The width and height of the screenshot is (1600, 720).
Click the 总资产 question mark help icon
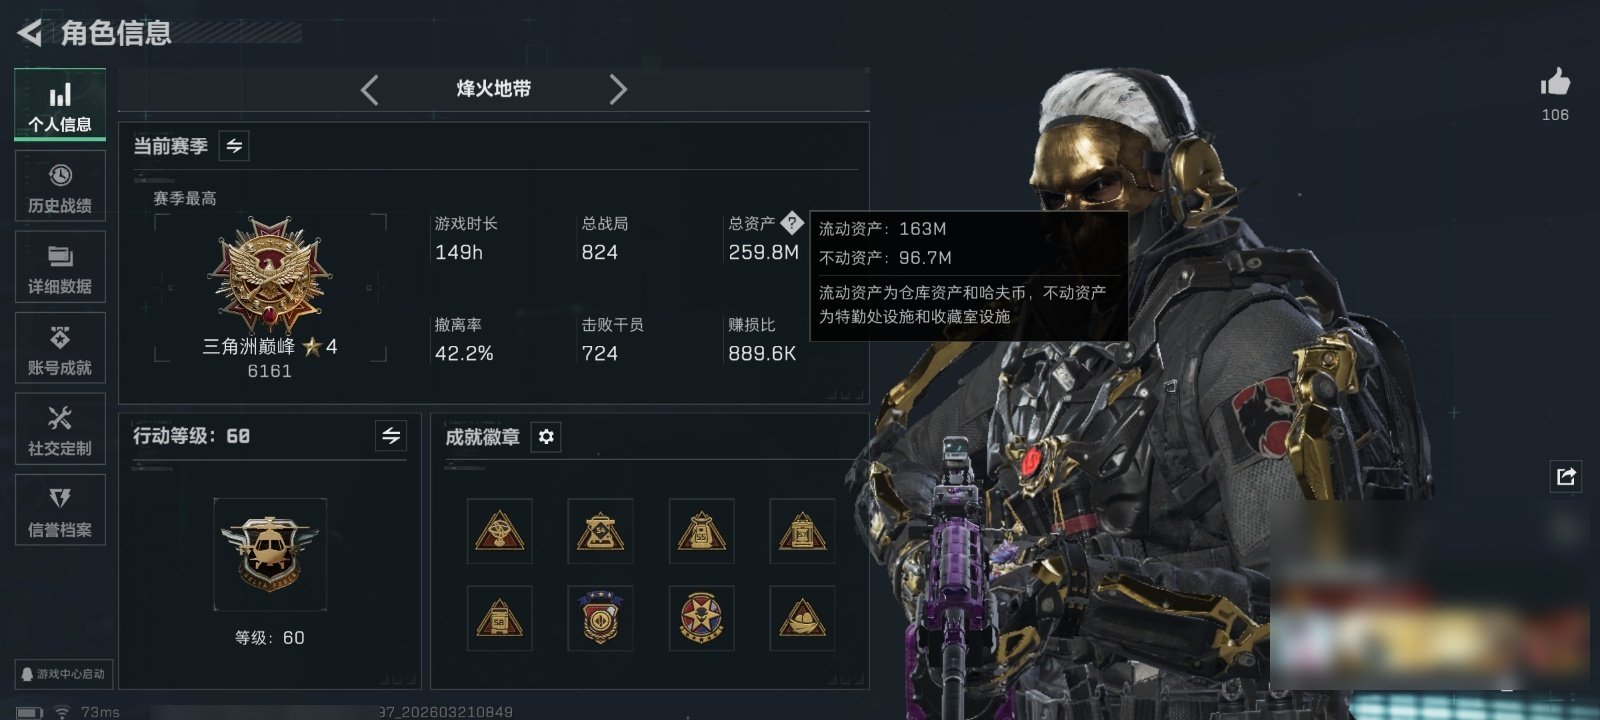[x=792, y=223]
